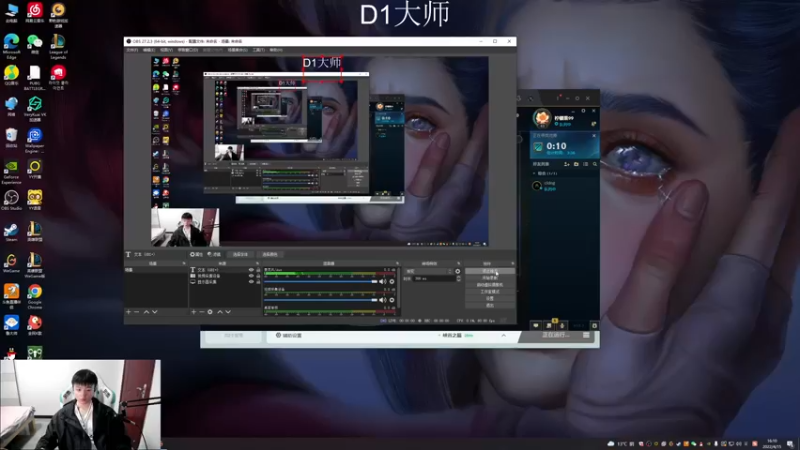
Task: Click friends folder icon in League client
Action: (577, 164)
